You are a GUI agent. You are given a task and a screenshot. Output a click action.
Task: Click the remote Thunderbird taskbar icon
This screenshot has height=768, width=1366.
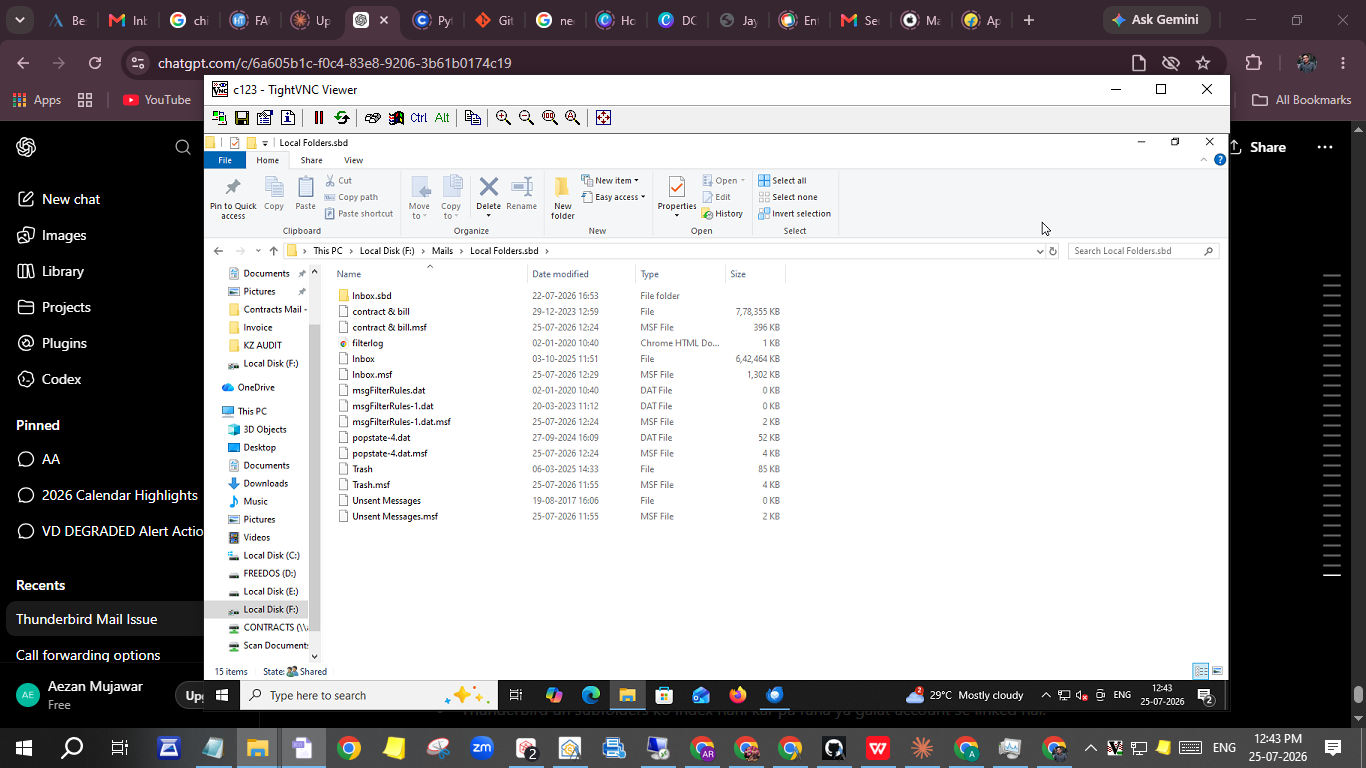pyautogui.click(x=775, y=695)
